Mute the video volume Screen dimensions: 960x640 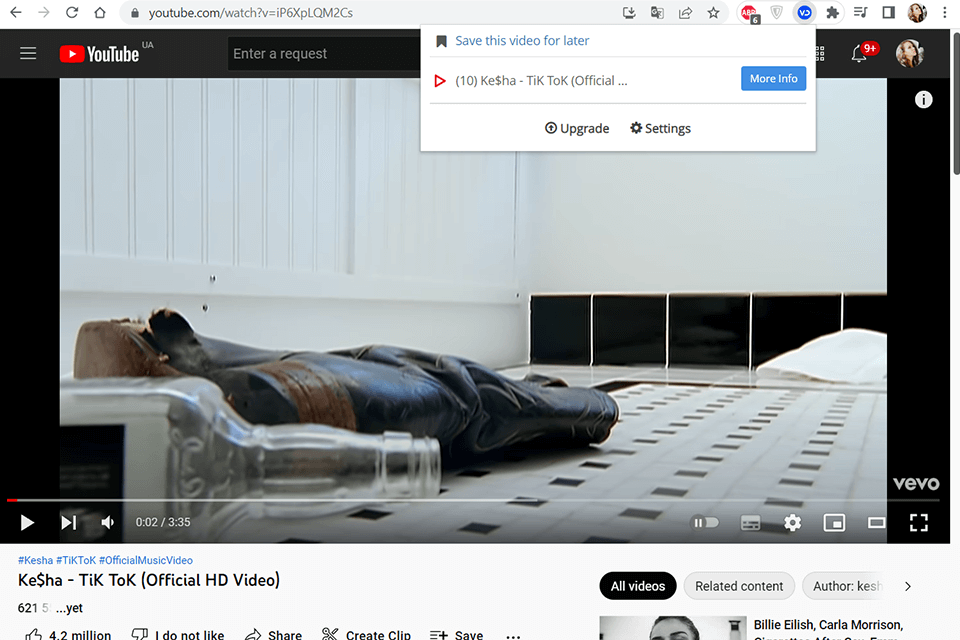click(108, 522)
